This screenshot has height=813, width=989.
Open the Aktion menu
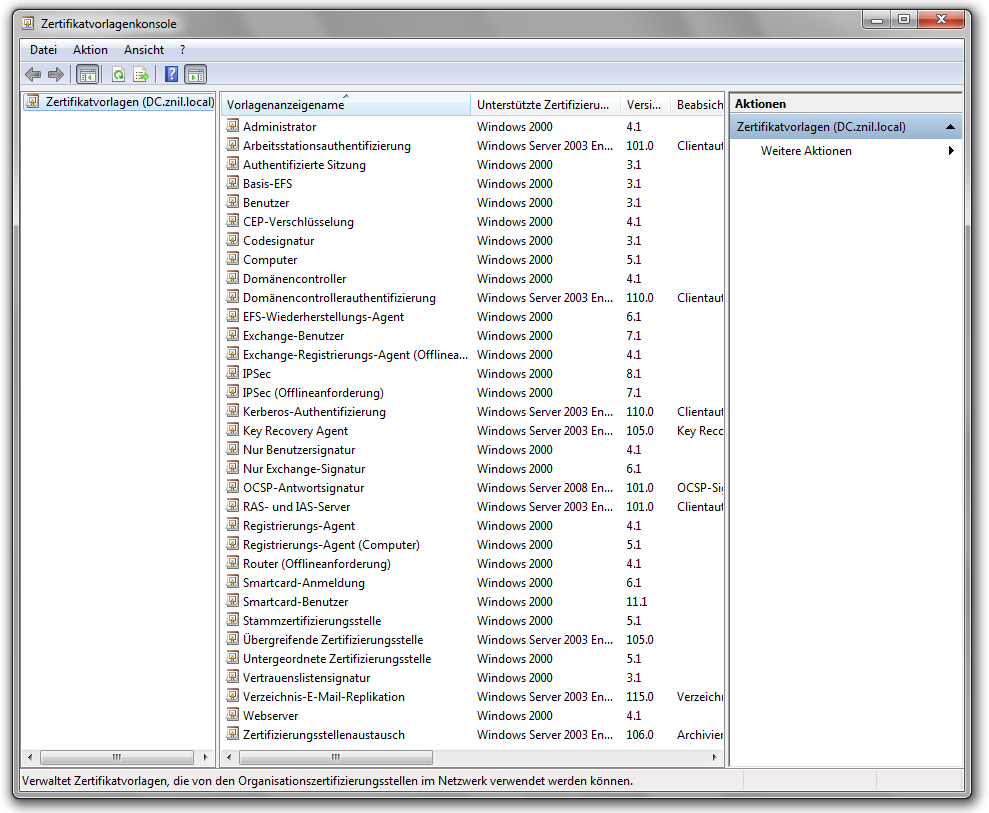pyautogui.click(x=90, y=49)
